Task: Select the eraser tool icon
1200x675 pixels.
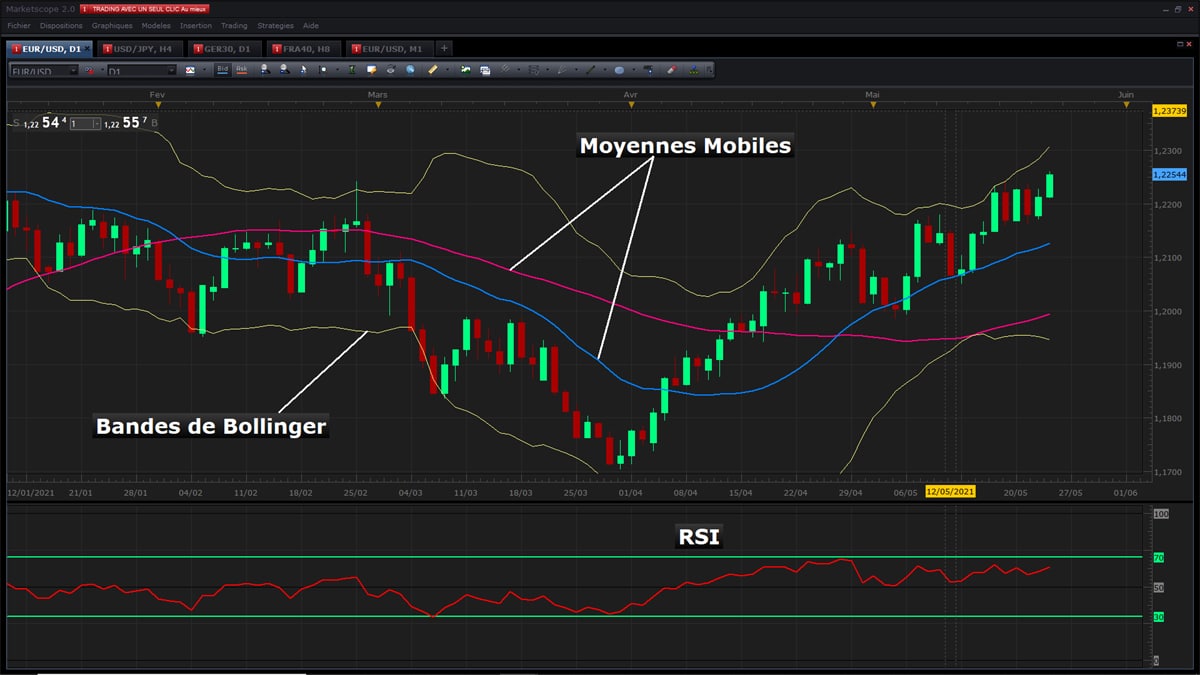Action: [672, 70]
